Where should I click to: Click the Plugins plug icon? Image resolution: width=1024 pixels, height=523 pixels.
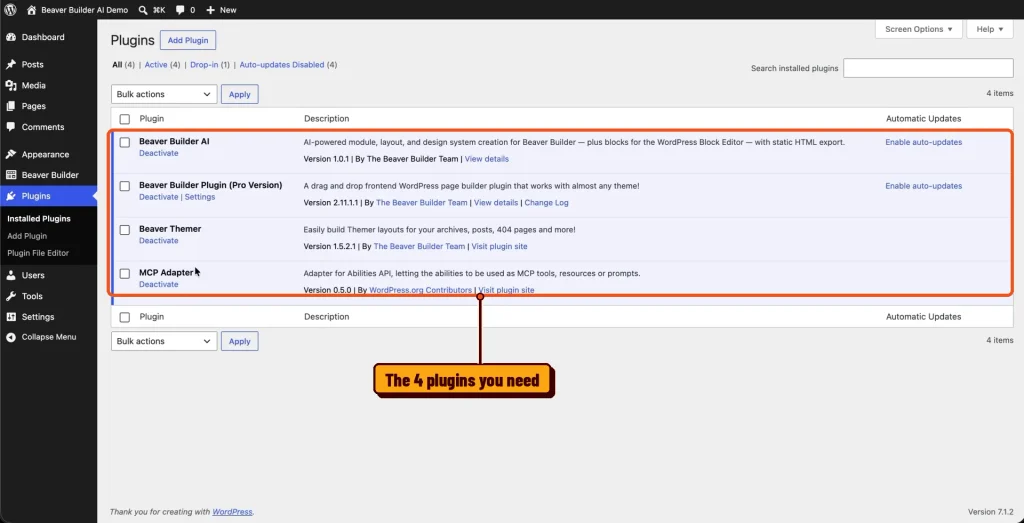pyautogui.click(x=11, y=196)
